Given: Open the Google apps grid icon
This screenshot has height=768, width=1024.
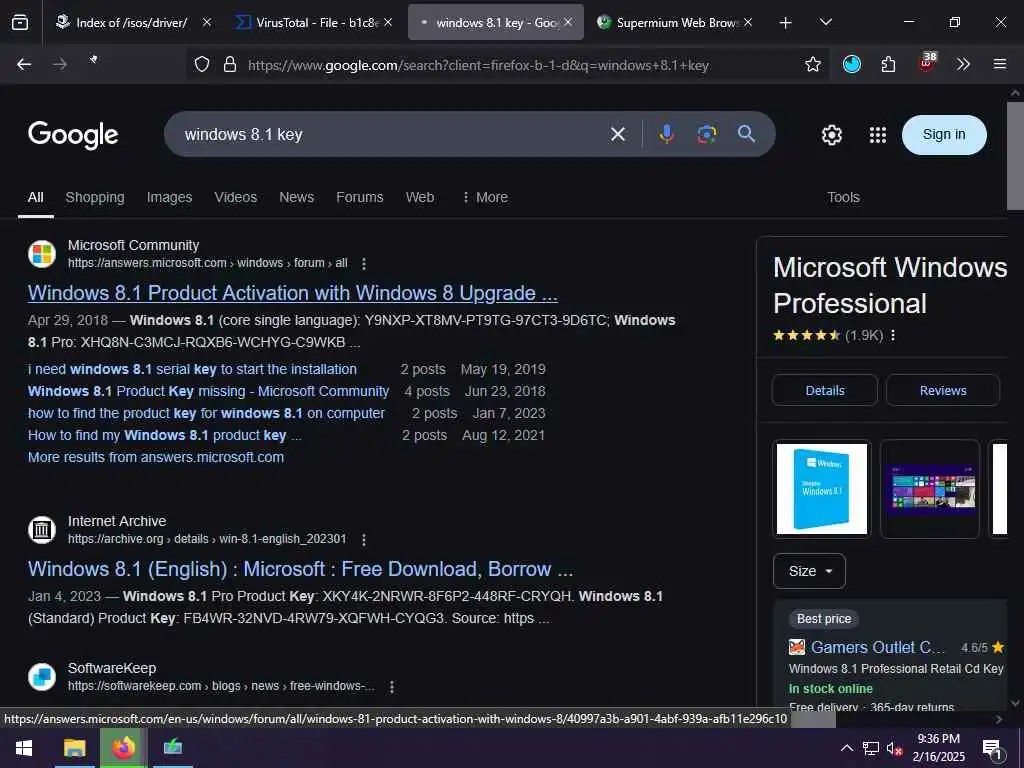Looking at the screenshot, I should 878,135.
